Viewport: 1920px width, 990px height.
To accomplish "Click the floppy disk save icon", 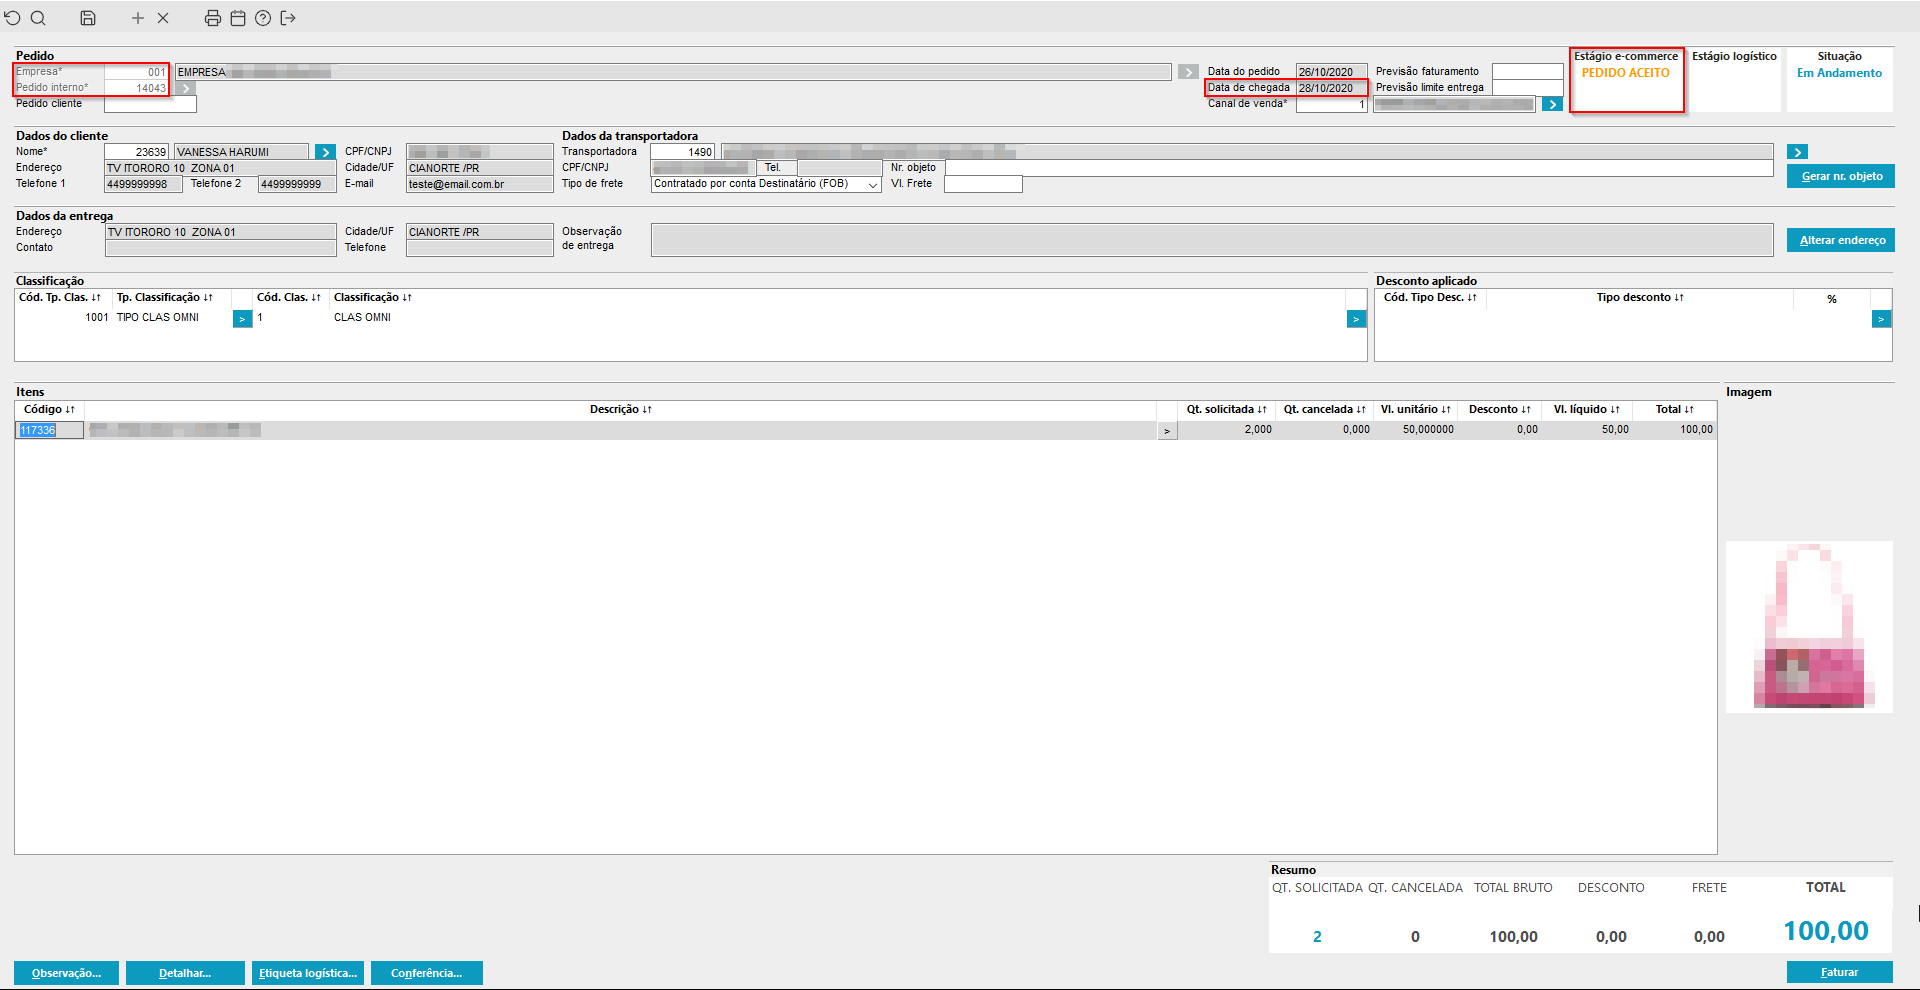I will tap(88, 18).
